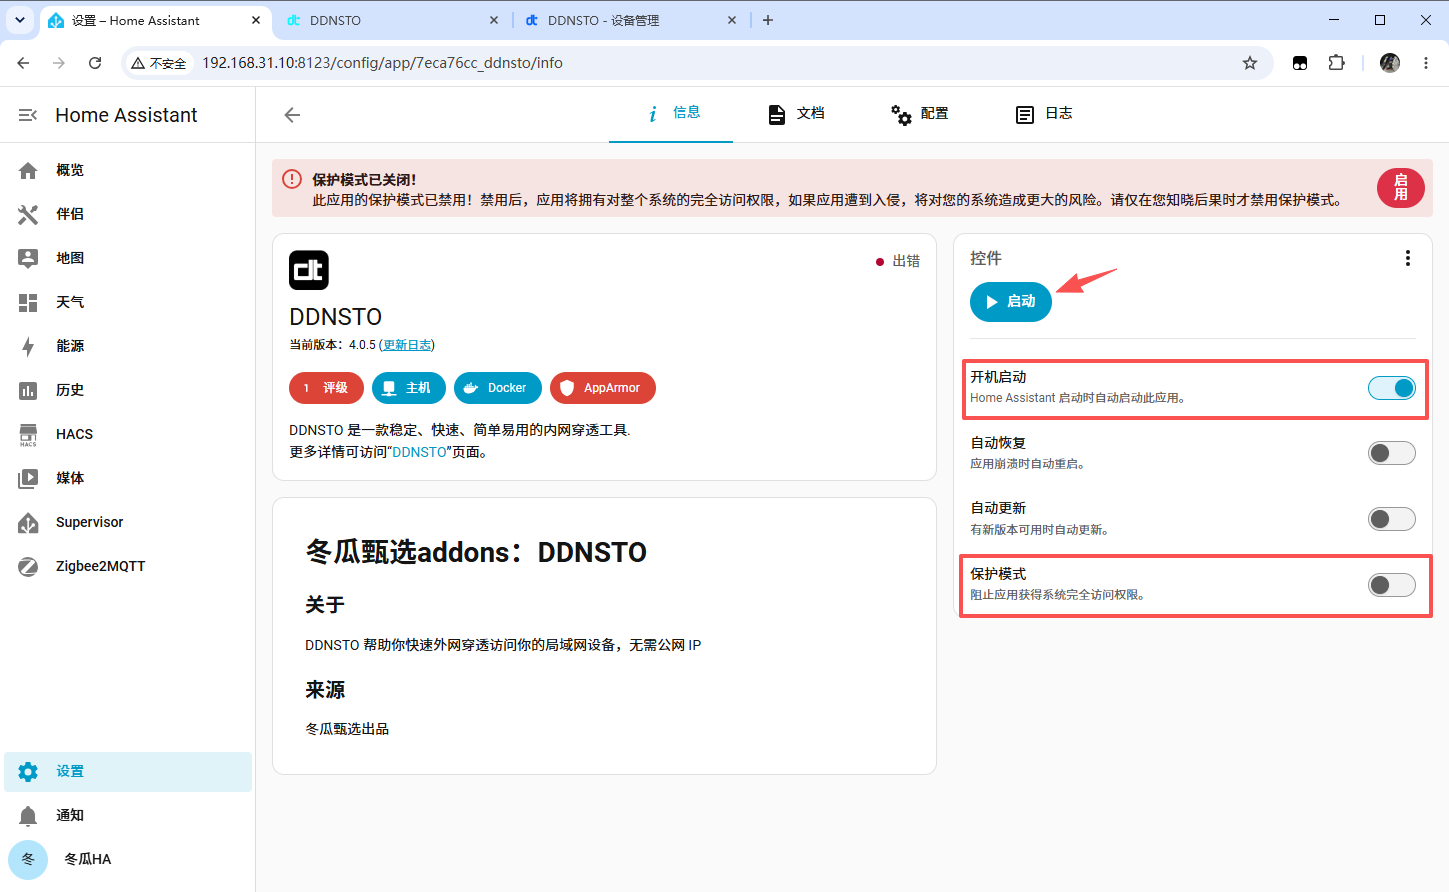The image size is (1449, 892).
Task: Open the 概览 overview home icon
Action: coord(28,170)
